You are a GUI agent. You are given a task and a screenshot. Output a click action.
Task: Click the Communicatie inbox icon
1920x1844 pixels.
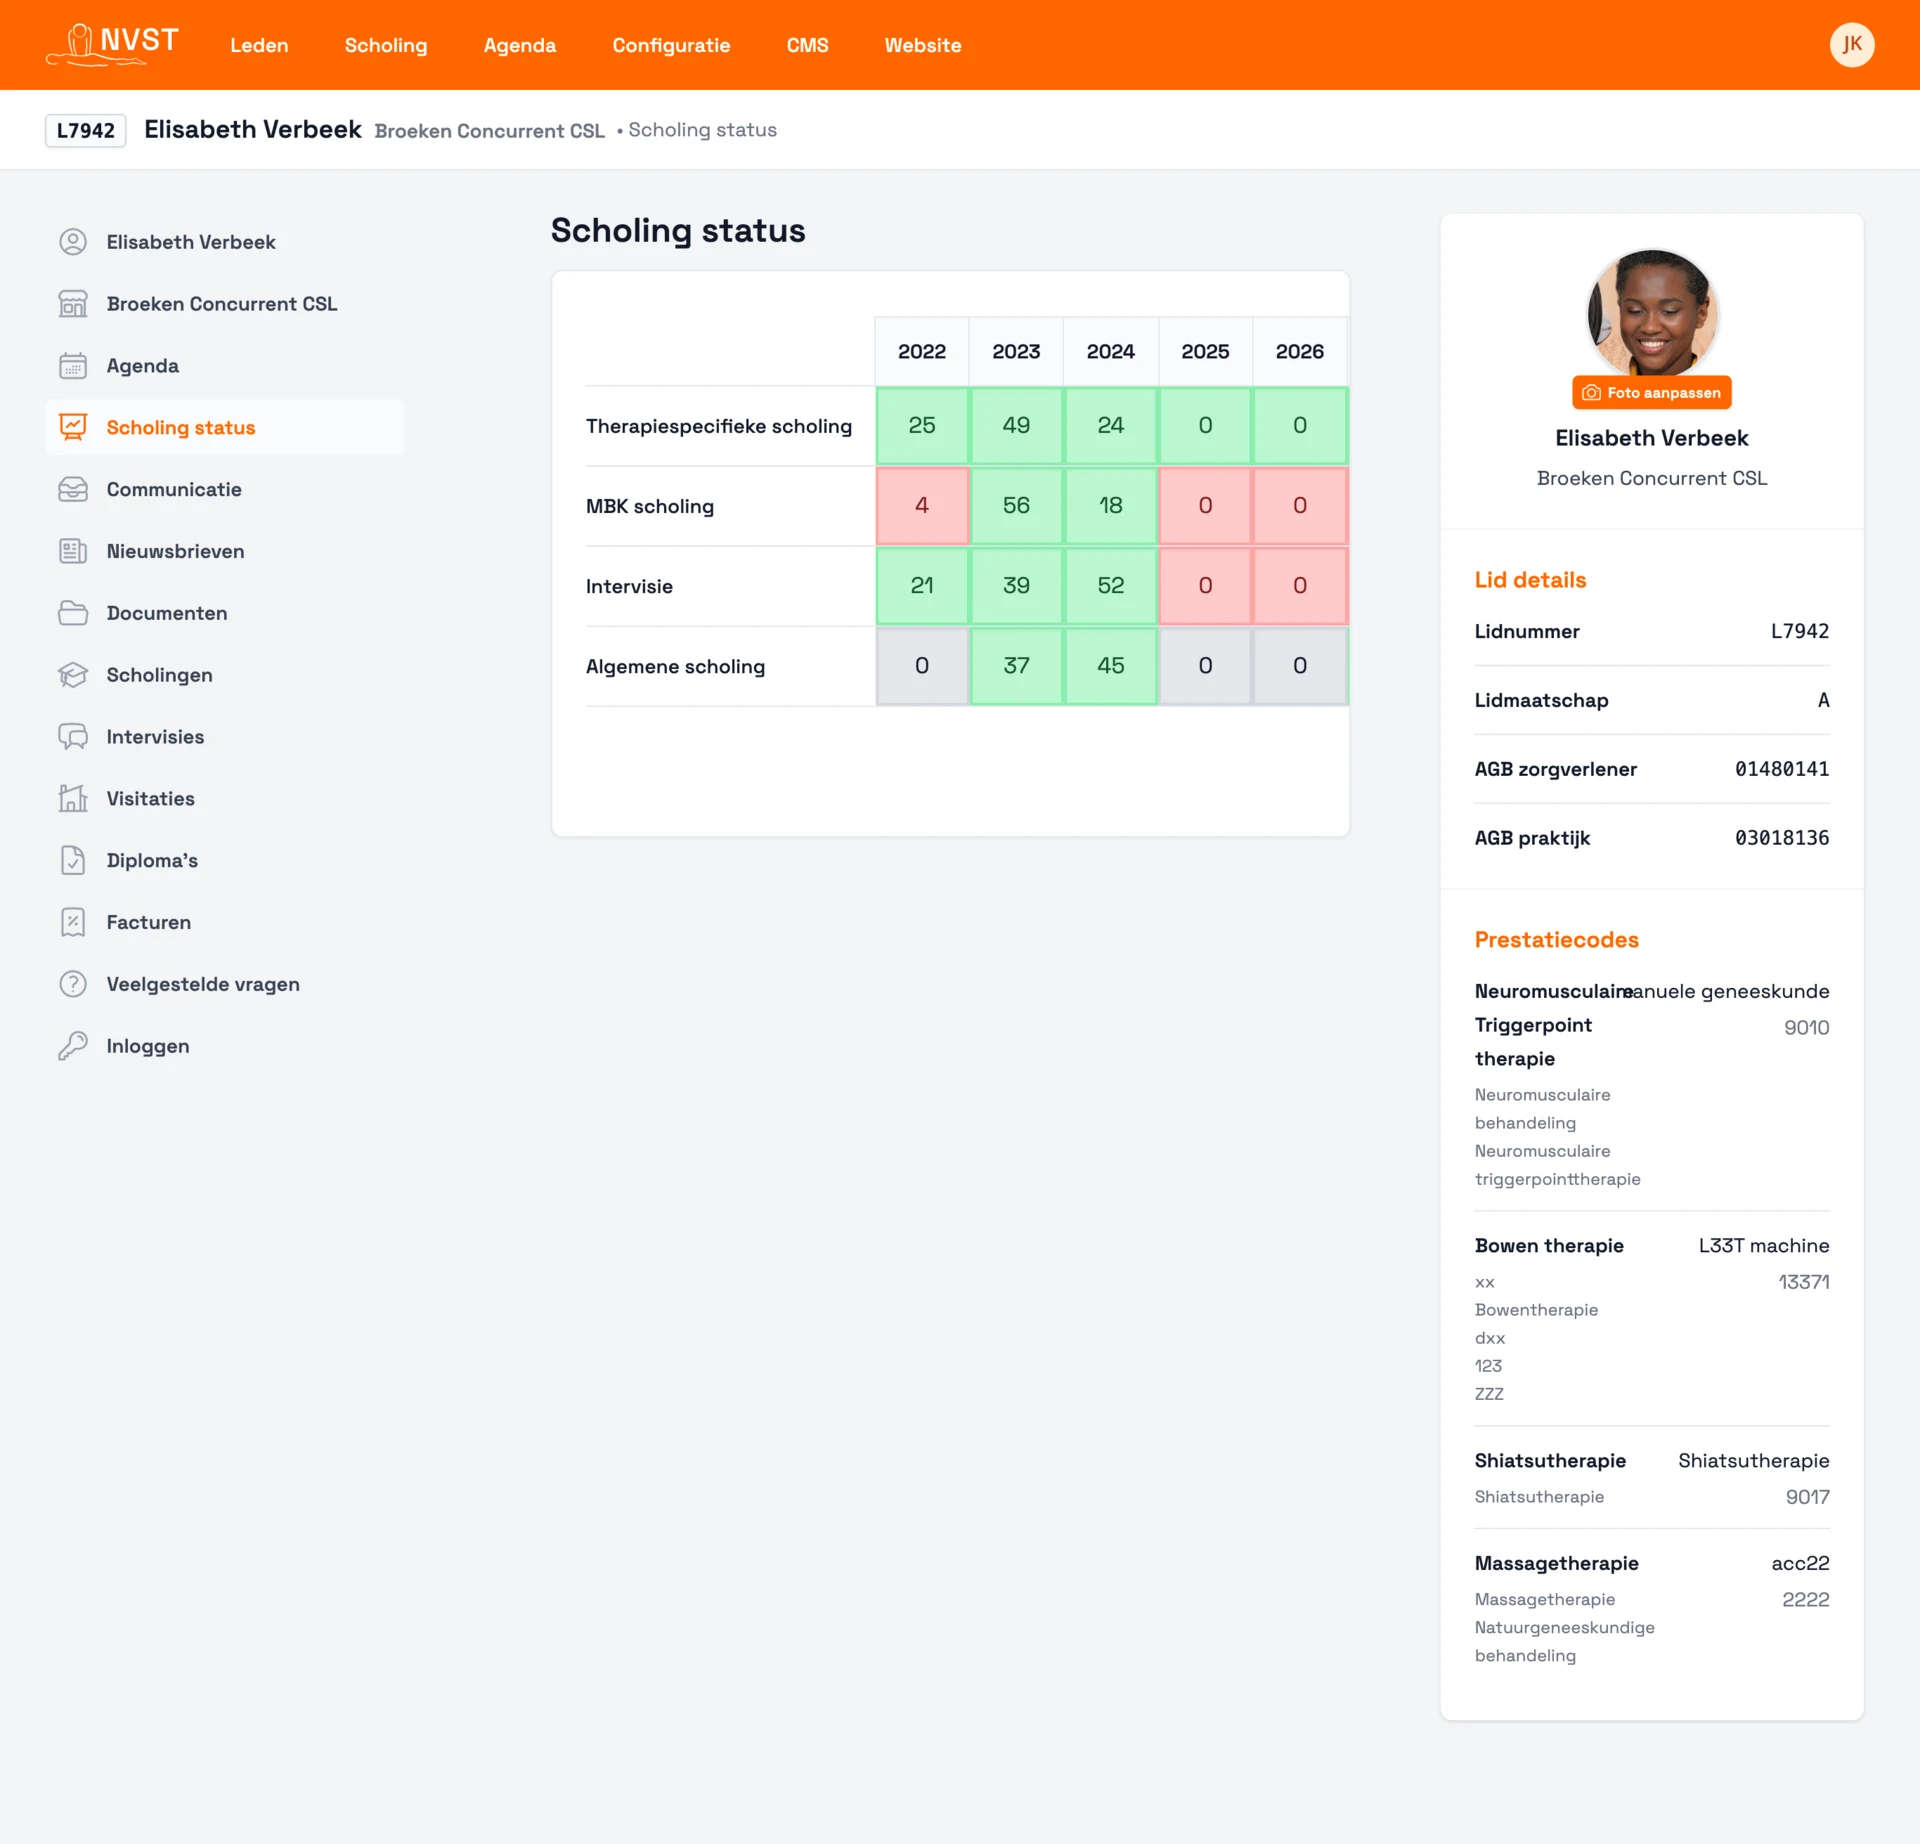73,490
